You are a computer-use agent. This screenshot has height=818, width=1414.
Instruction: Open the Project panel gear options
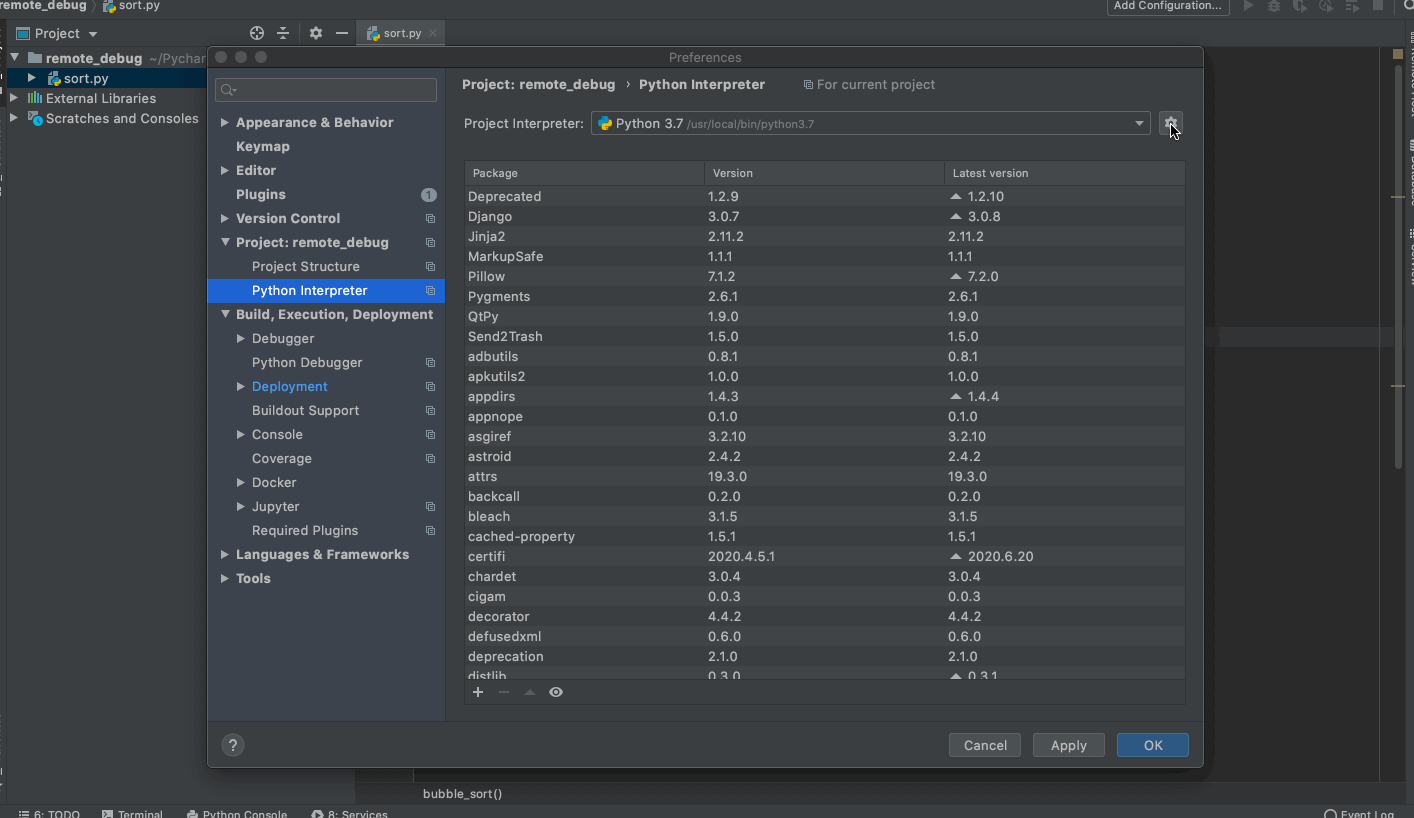[316, 33]
